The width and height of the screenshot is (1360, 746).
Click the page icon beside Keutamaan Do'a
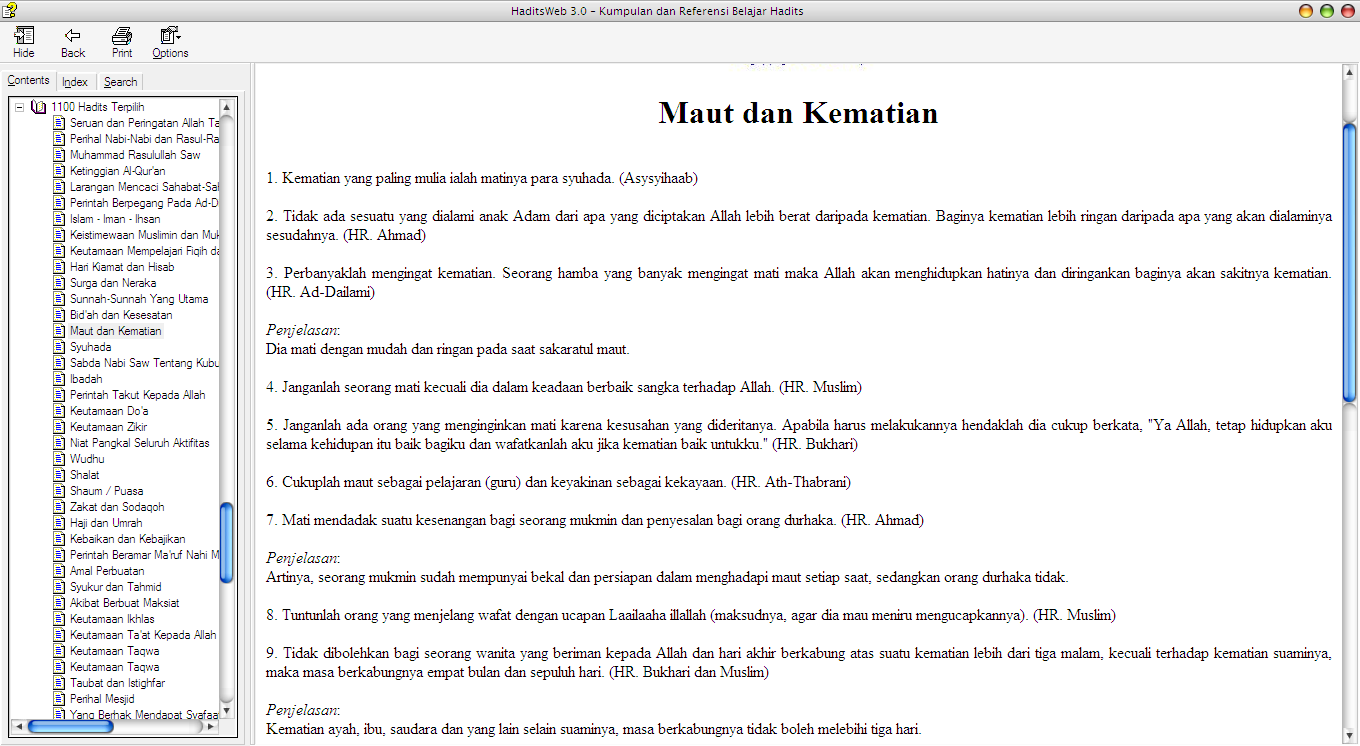click(59, 411)
